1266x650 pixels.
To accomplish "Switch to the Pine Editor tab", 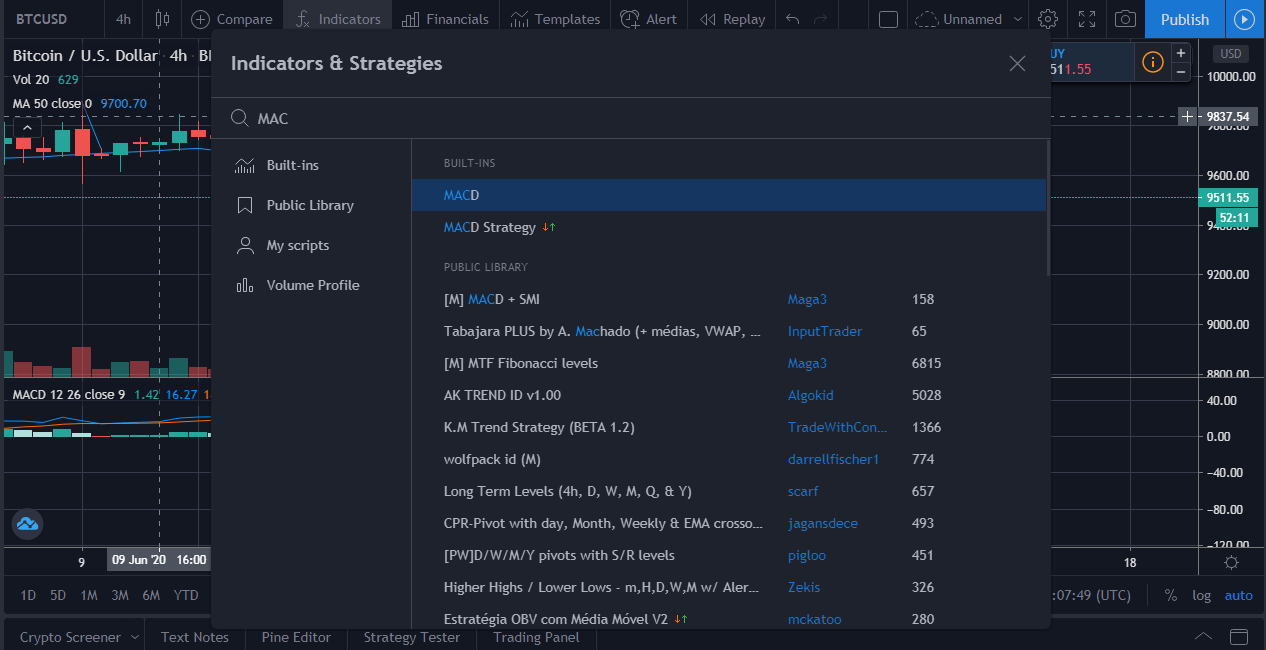I will [x=296, y=637].
